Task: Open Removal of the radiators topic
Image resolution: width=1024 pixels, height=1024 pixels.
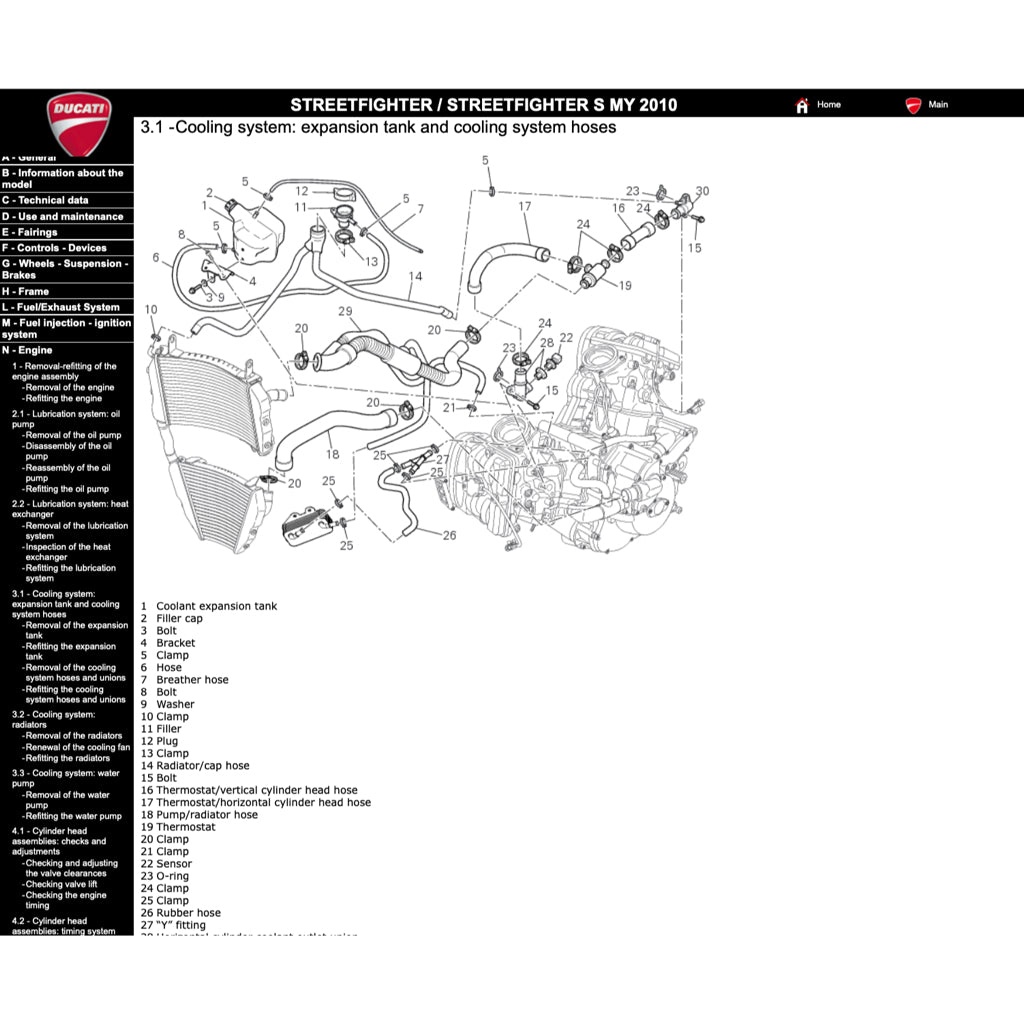Action: tap(74, 735)
